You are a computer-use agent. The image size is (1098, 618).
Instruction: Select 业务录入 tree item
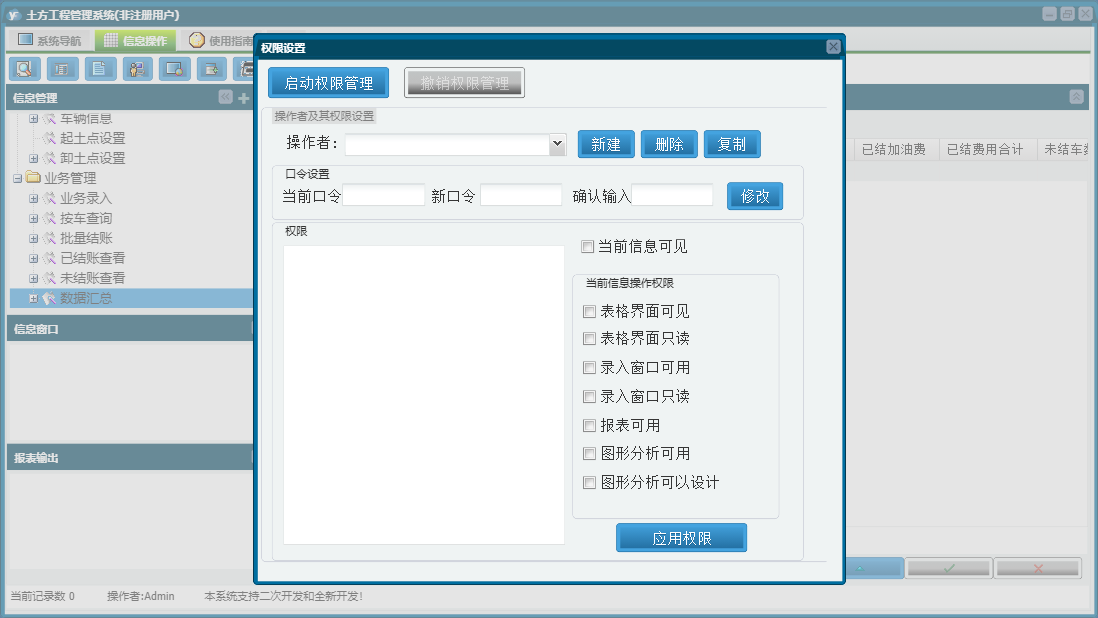pos(86,199)
